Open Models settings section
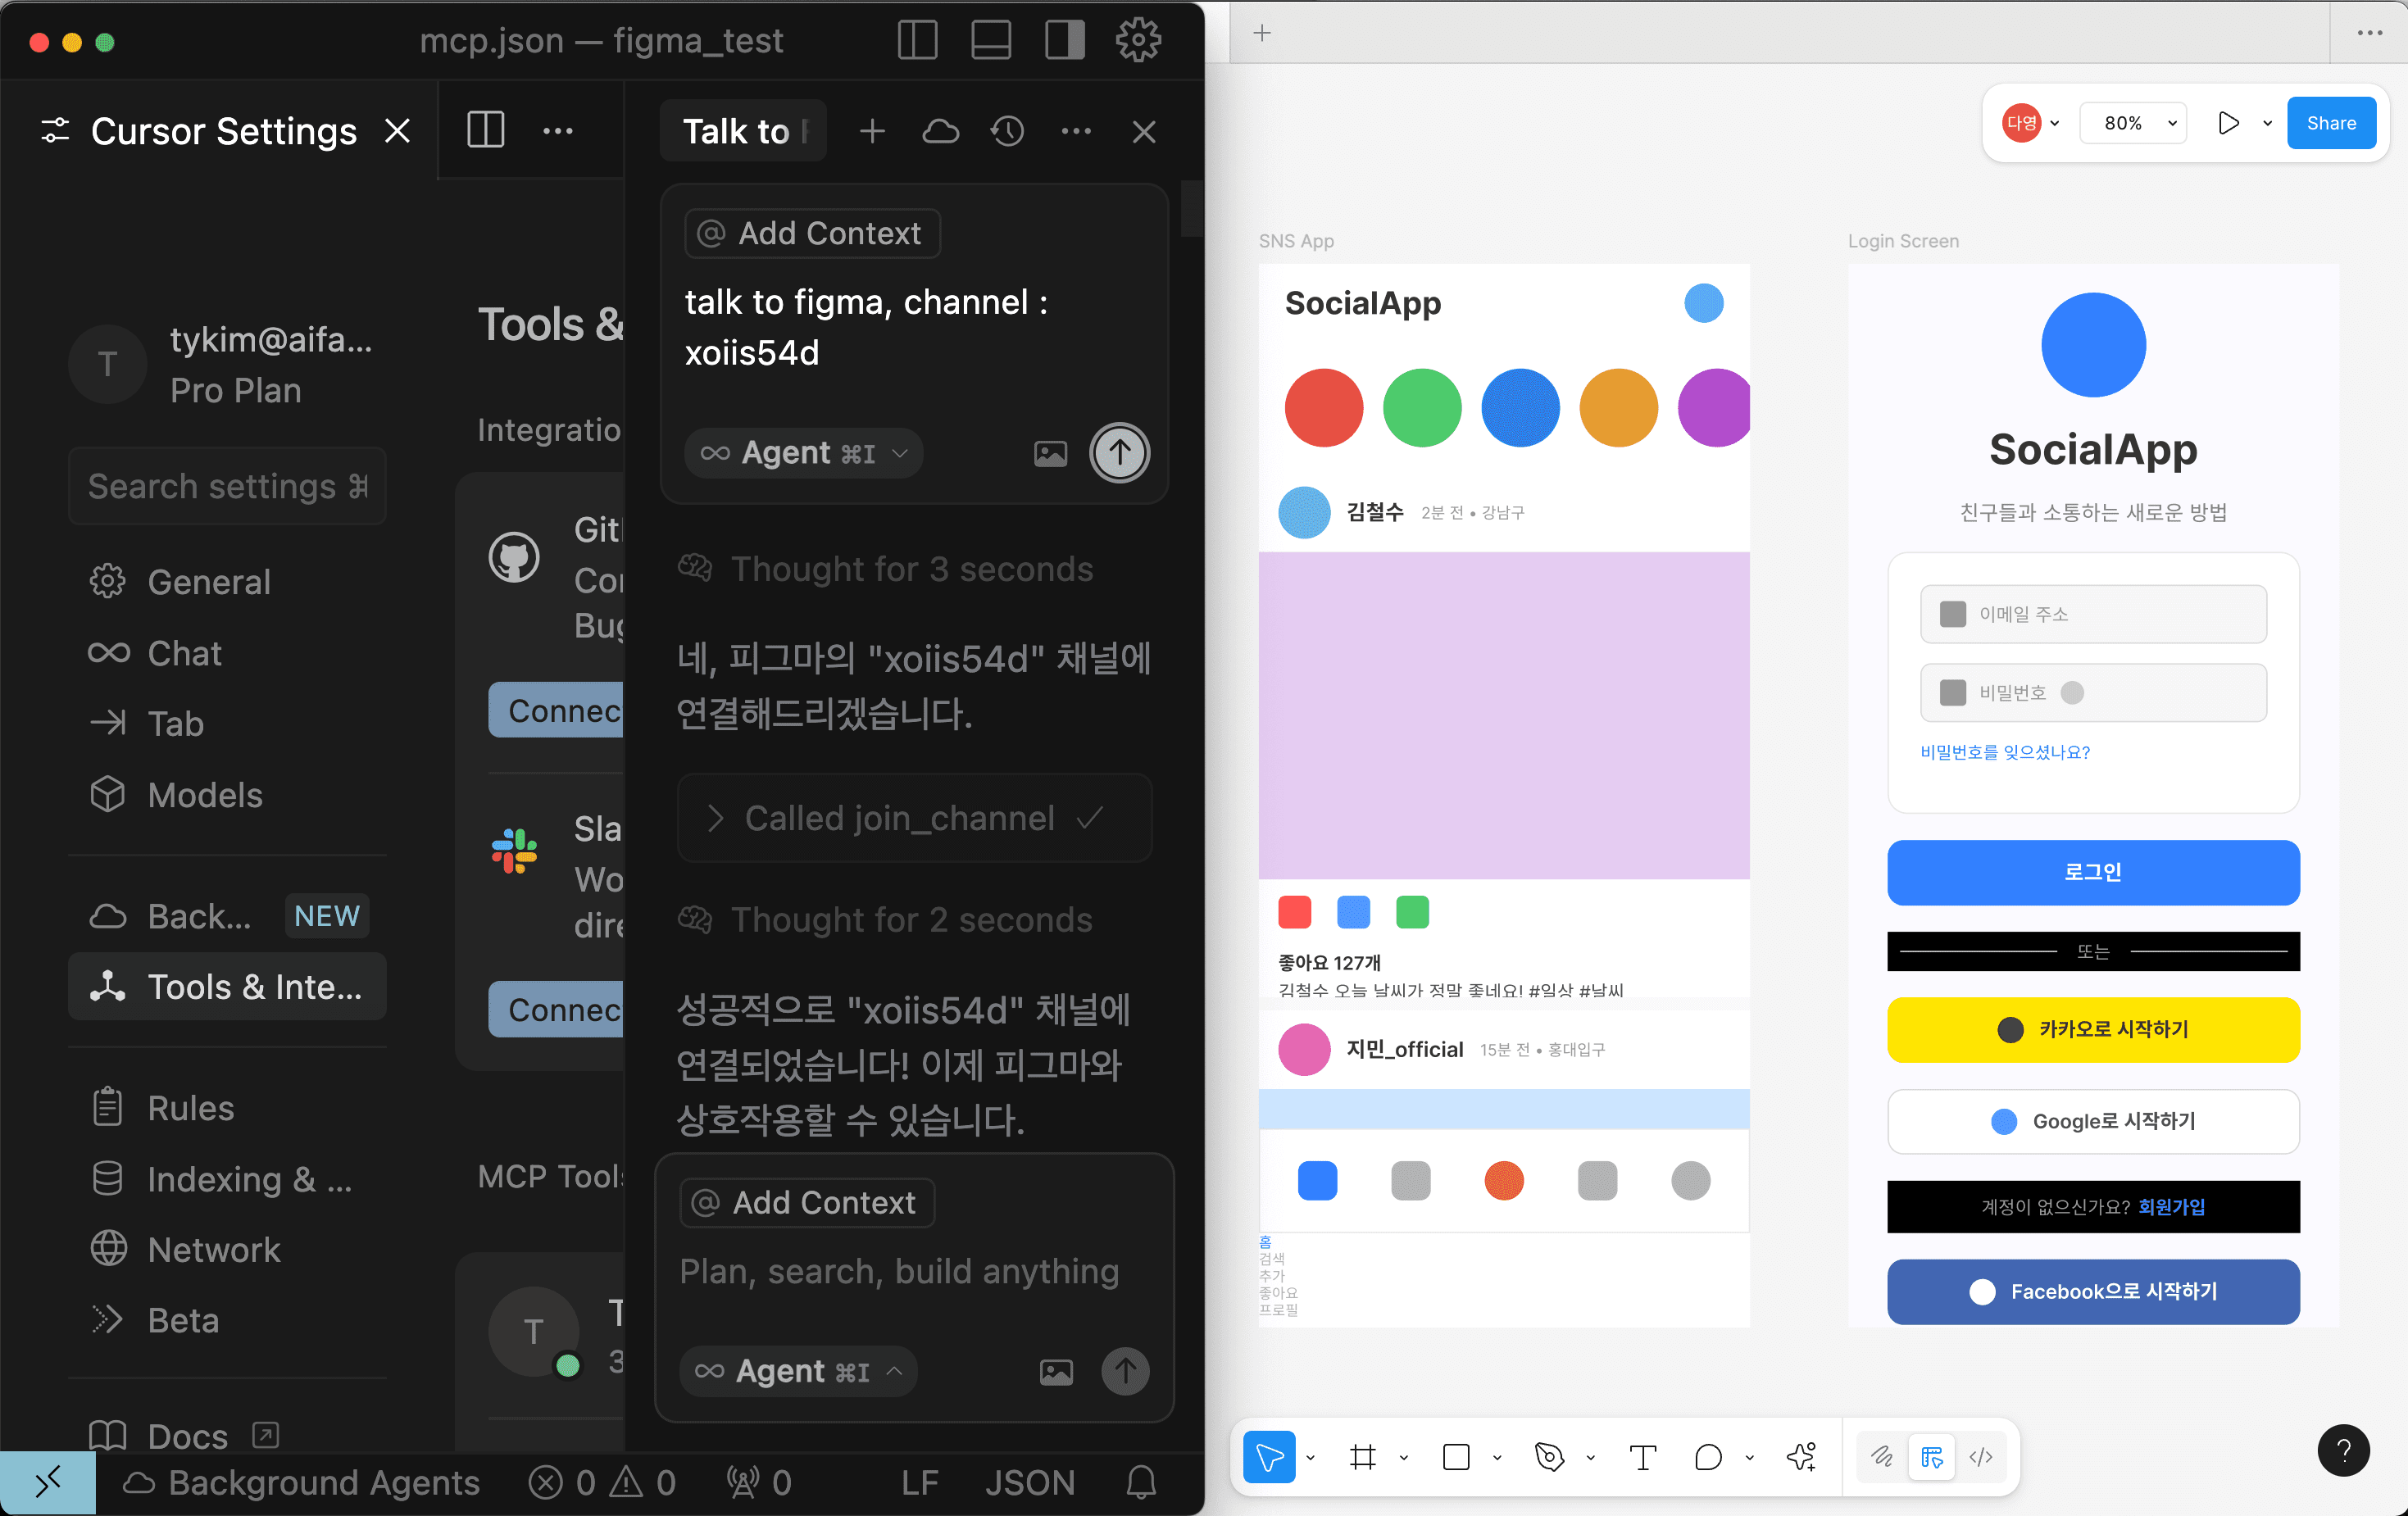The image size is (2408, 1516). 227,795
